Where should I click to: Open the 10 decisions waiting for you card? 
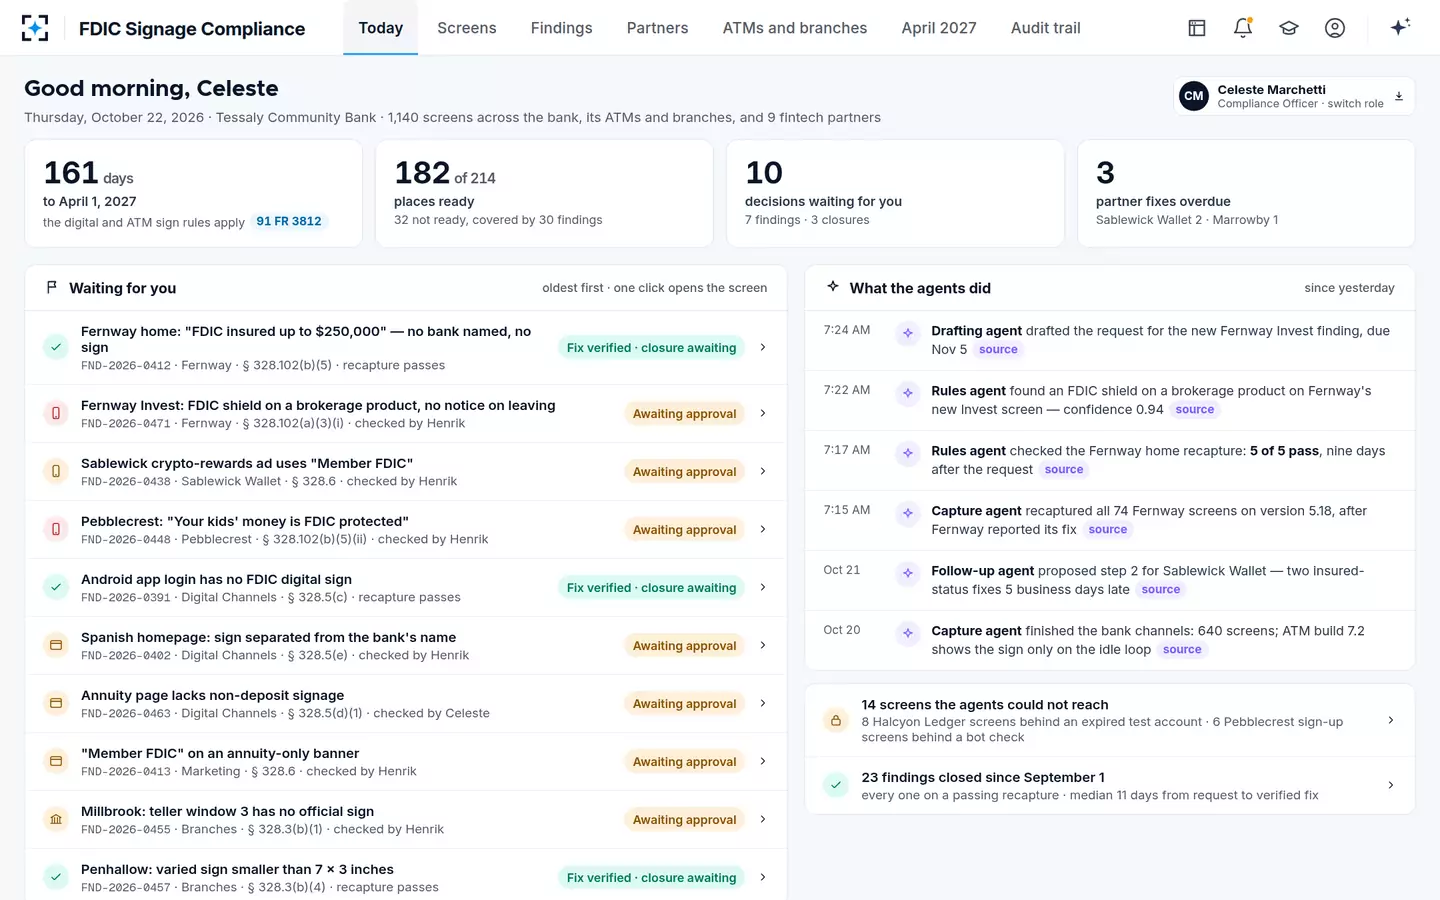click(x=895, y=193)
